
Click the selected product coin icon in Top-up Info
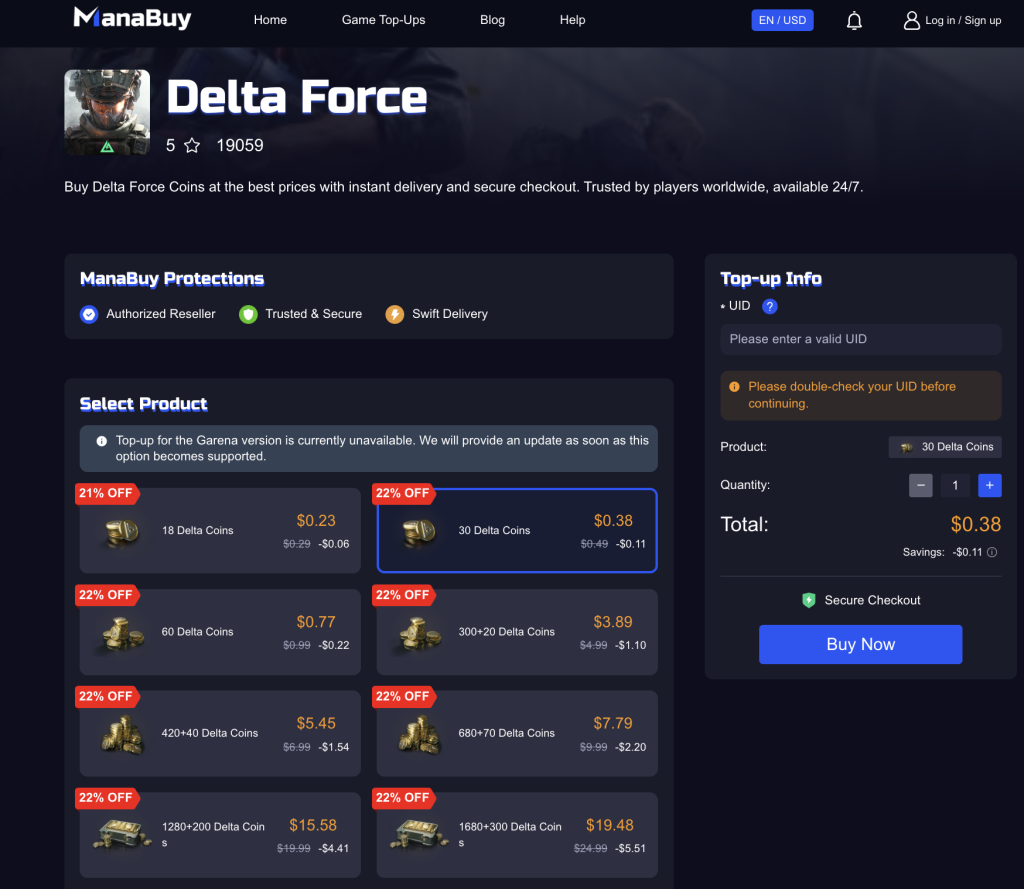tap(906, 447)
